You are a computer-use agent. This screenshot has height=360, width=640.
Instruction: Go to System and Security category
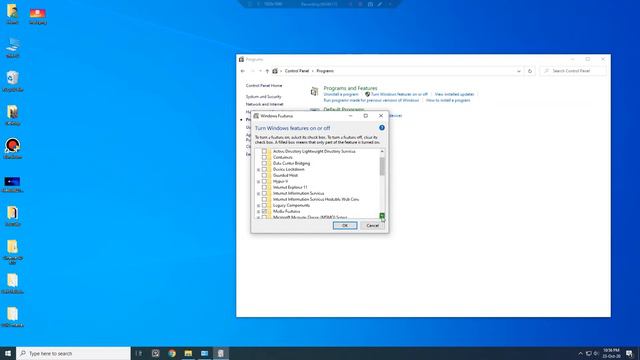(x=263, y=97)
